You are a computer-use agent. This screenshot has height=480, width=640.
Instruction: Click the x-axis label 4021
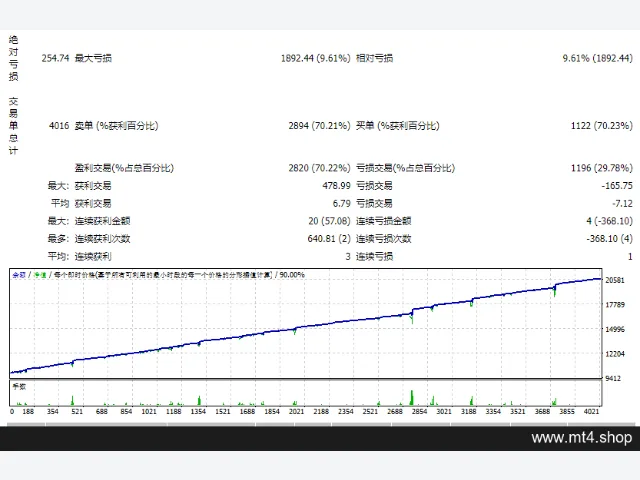pyautogui.click(x=591, y=411)
